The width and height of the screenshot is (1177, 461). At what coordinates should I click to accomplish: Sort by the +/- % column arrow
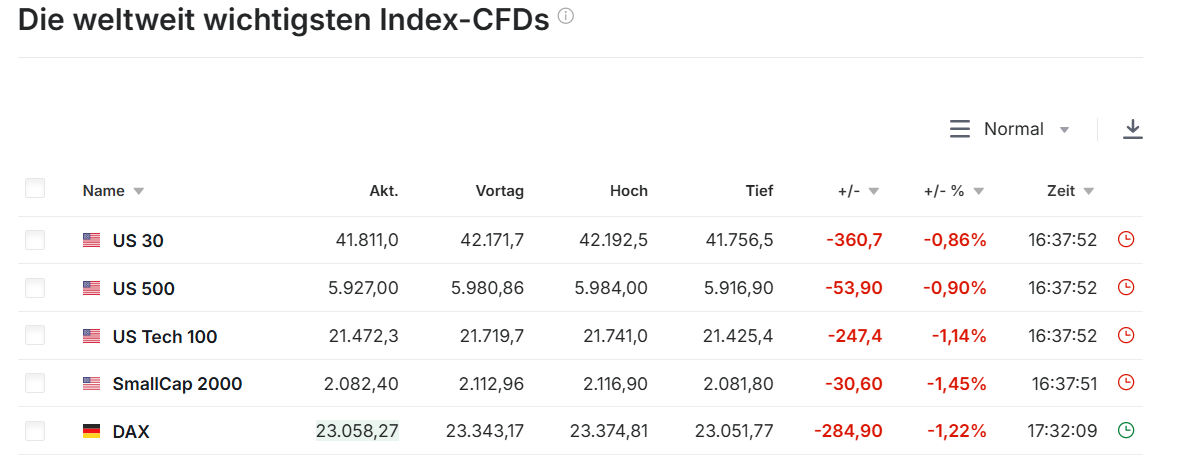pyautogui.click(x=978, y=191)
